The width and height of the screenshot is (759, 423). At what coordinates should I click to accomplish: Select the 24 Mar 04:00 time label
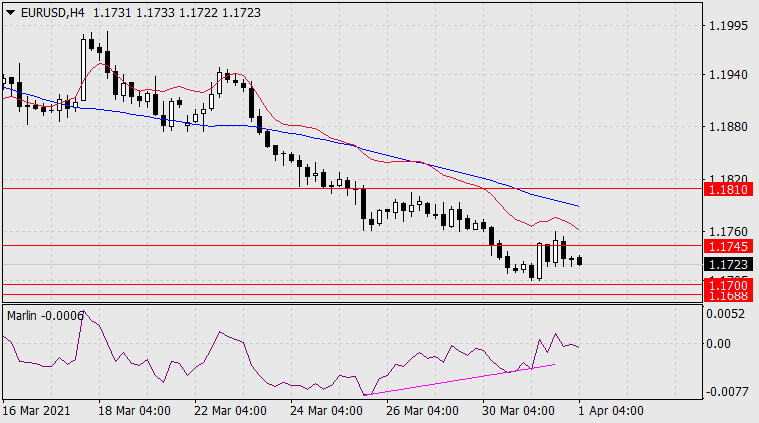click(326, 411)
